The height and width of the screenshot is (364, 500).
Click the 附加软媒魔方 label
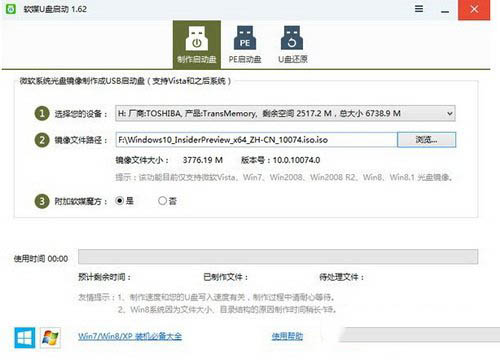[x=81, y=201]
